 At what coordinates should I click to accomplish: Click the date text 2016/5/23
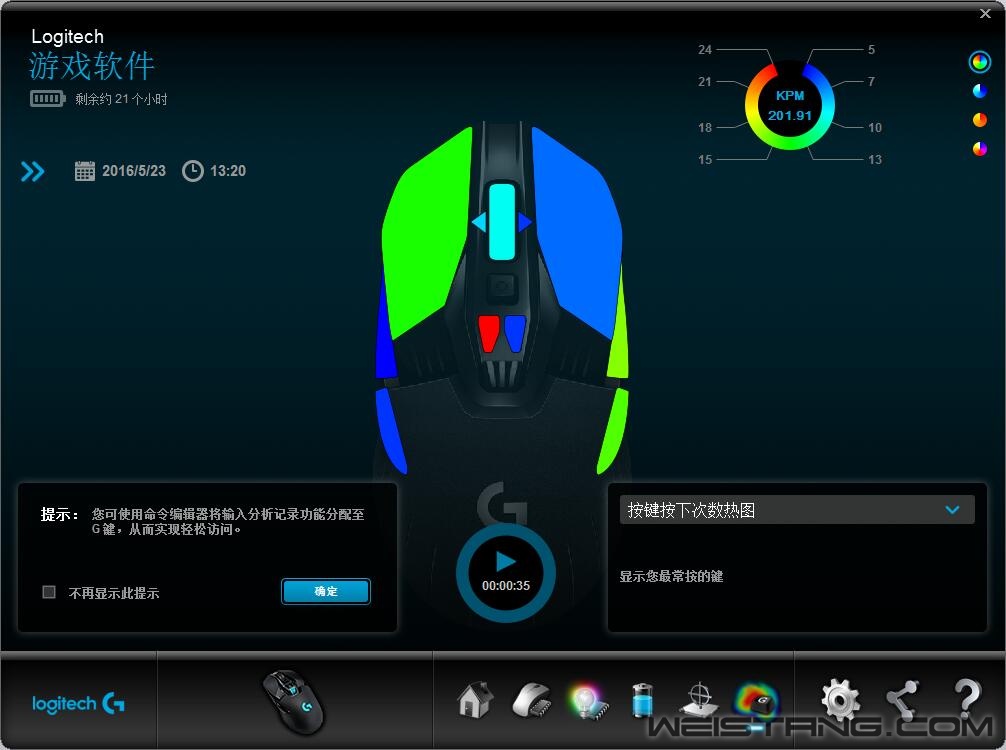(133, 171)
